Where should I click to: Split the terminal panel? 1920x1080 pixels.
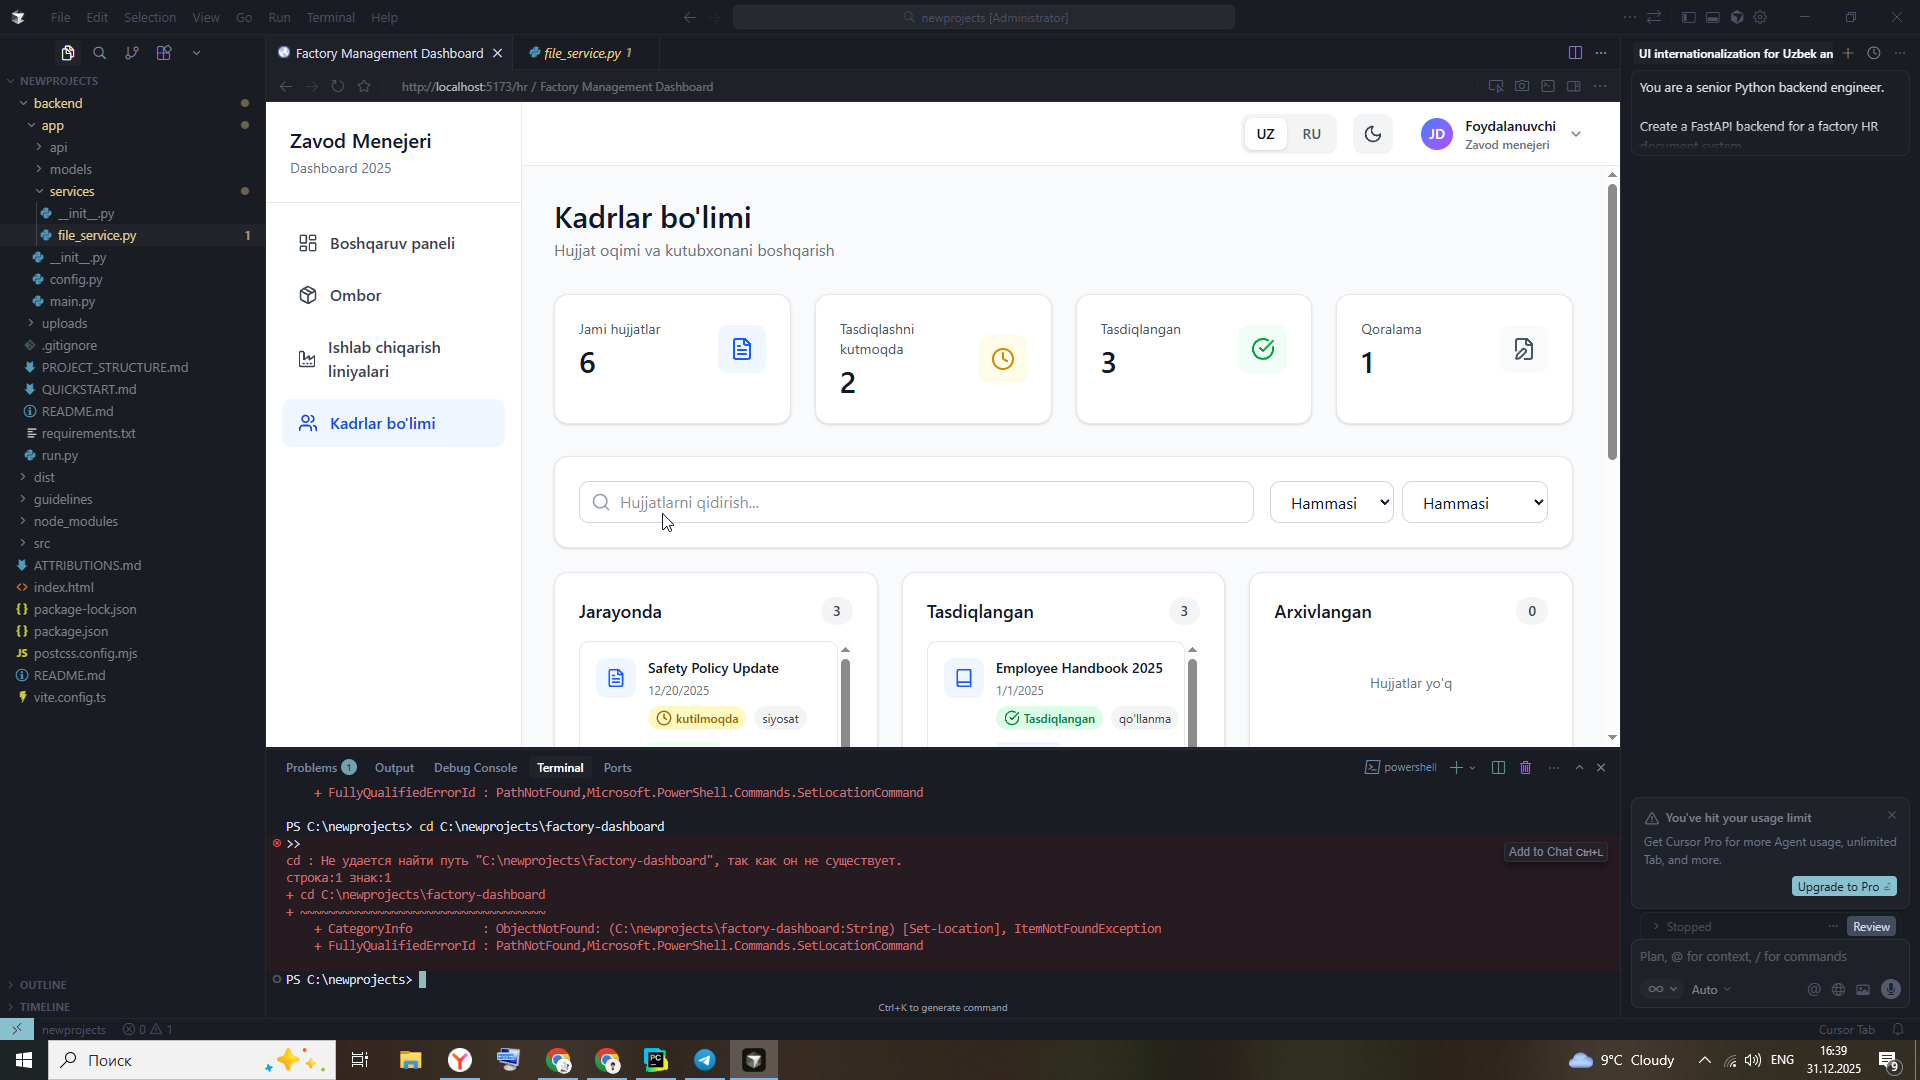(1498, 768)
